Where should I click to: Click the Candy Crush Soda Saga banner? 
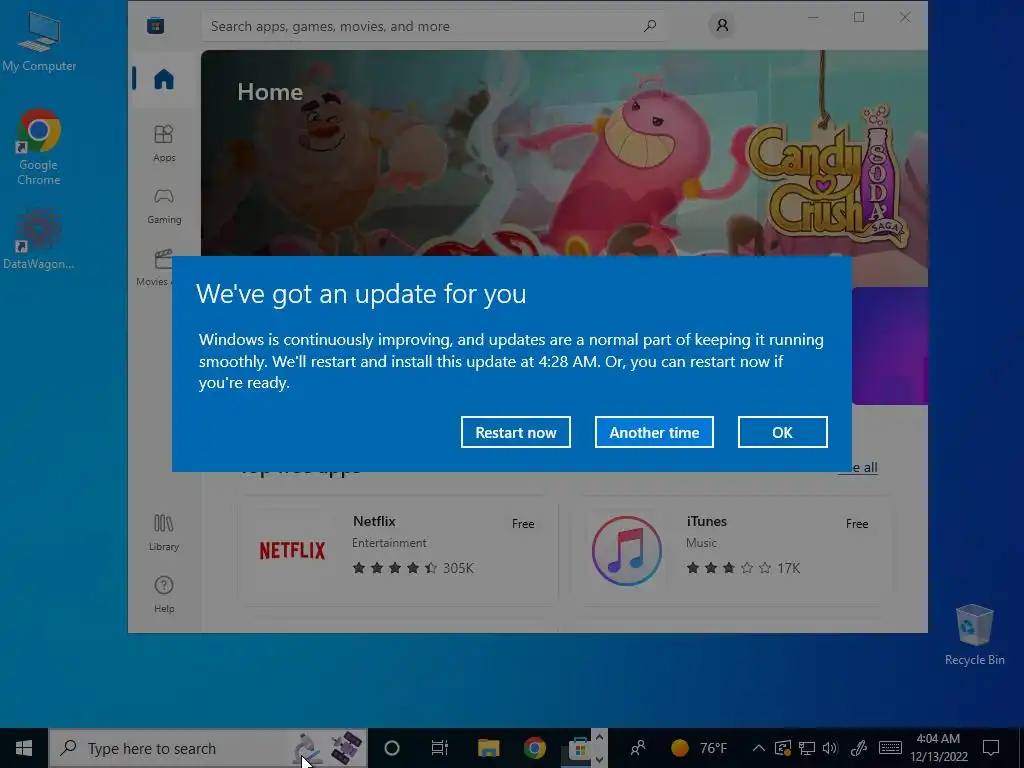coord(564,153)
